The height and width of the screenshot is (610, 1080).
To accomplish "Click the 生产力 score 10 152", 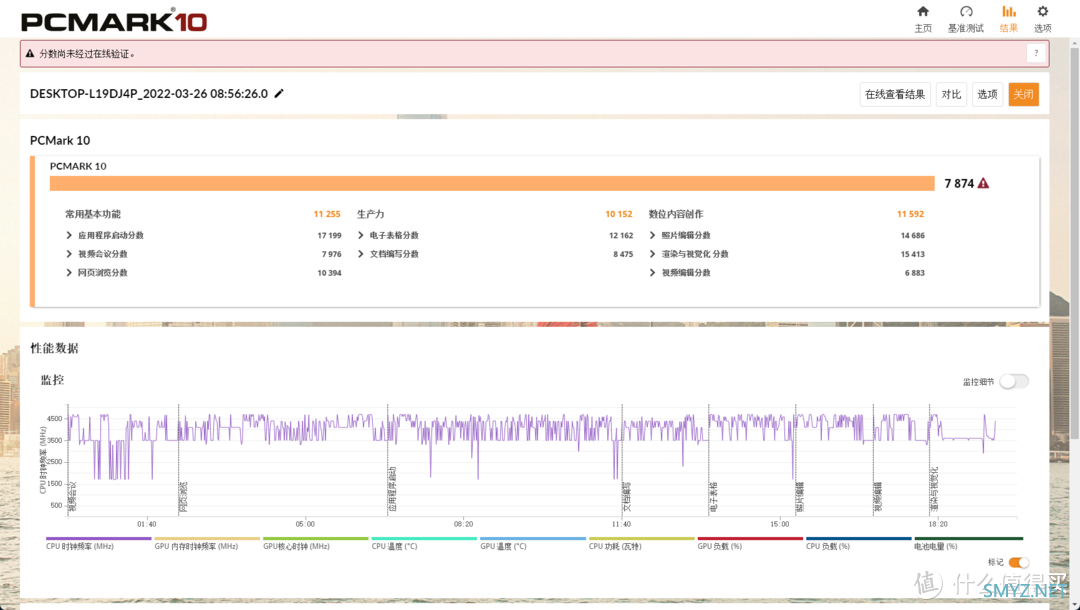I will click(619, 214).
